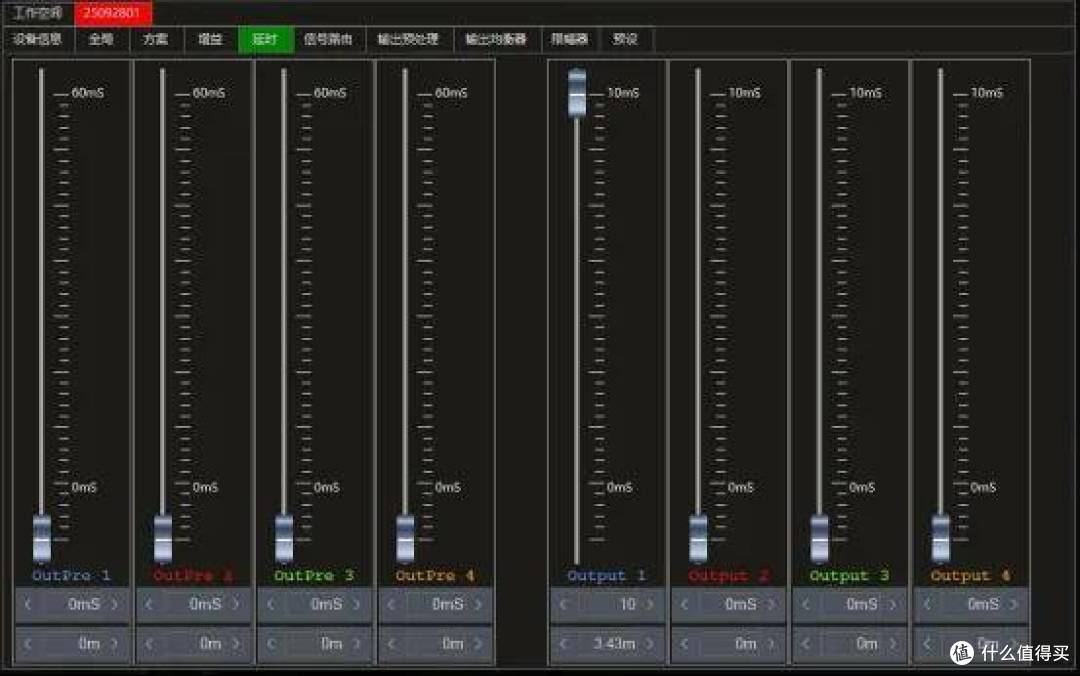The height and width of the screenshot is (676, 1080).
Task: Open the 工作空间 workspace tab
Action: 38,12
